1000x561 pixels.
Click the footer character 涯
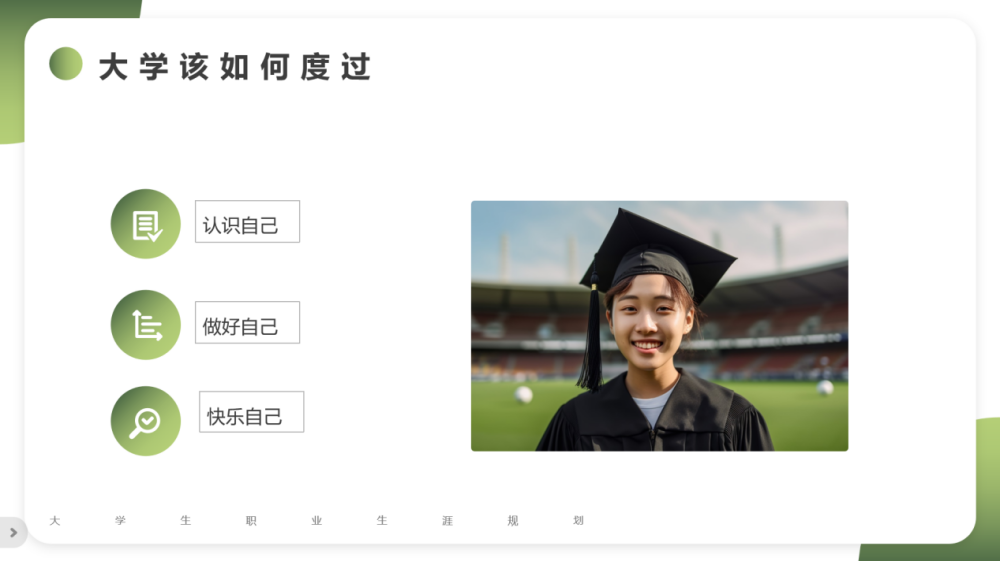coord(448,521)
